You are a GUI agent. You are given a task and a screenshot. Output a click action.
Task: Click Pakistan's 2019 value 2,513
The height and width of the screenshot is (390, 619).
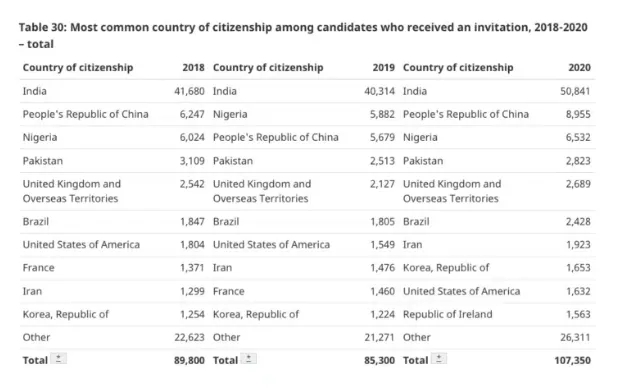tap(382, 161)
